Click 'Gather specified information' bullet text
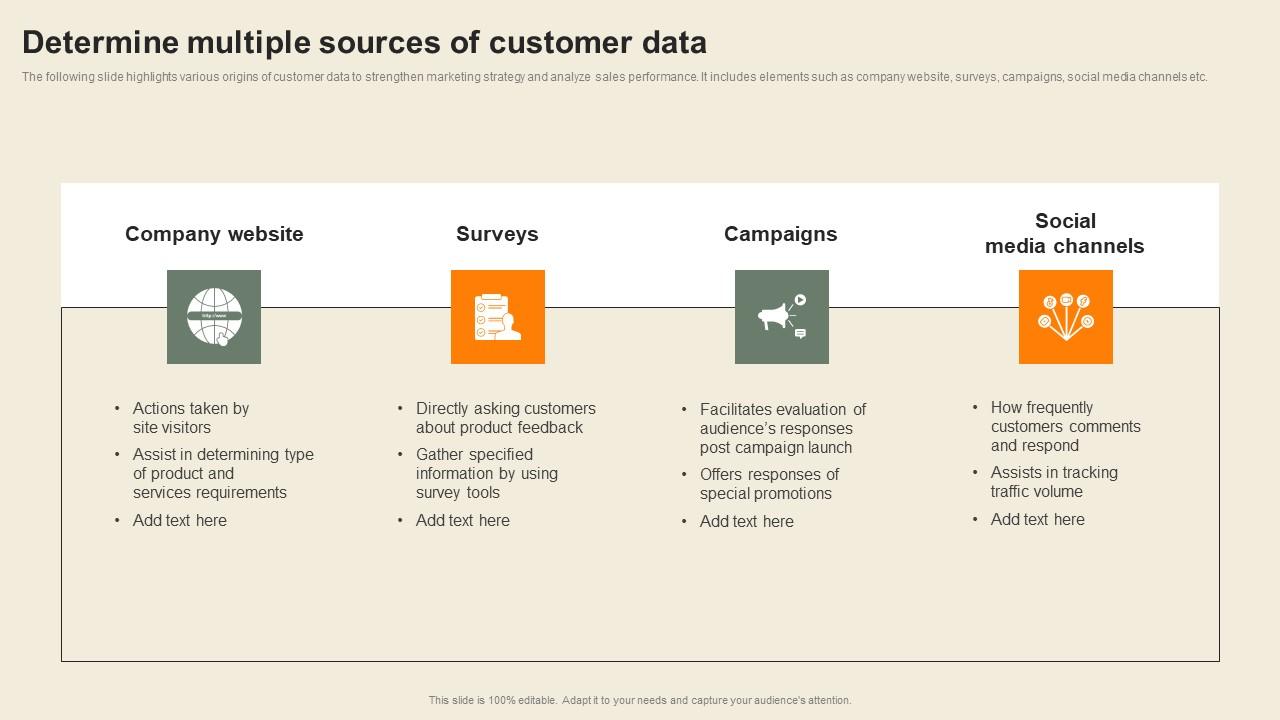Screen dimensions: 1280x720 (487, 473)
